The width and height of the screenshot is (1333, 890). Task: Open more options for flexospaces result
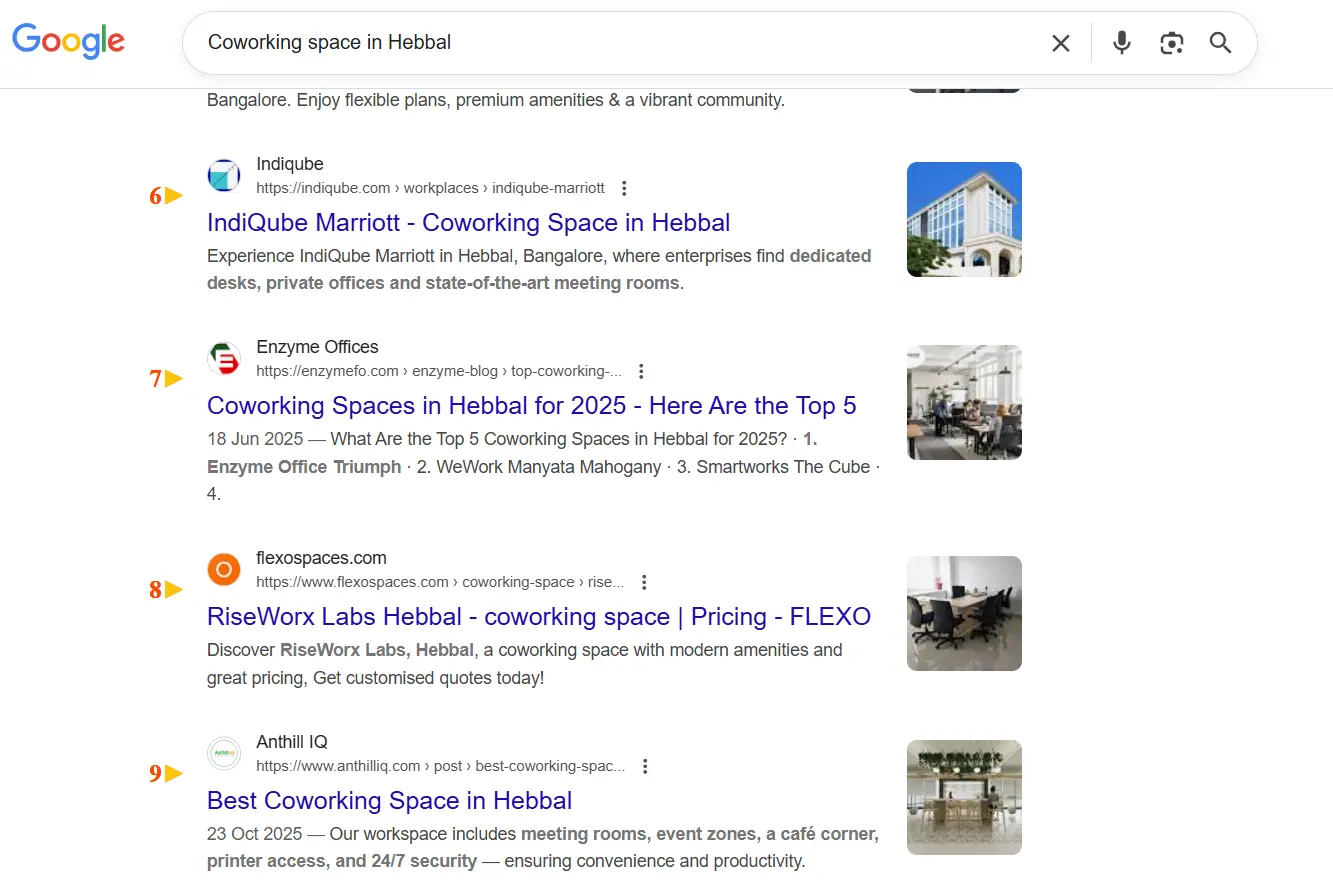coord(645,582)
